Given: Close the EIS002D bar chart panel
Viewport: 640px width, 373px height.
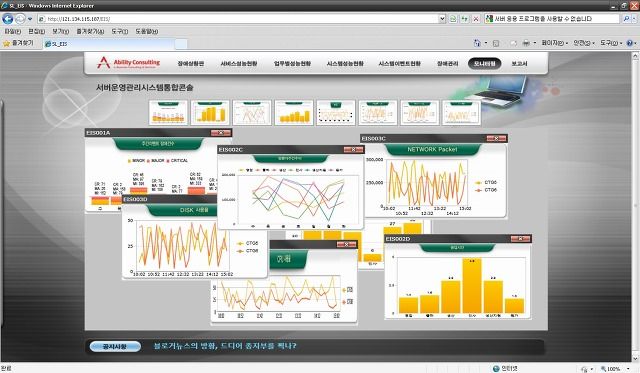Looking at the screenshot, I should tap(521, 239).
